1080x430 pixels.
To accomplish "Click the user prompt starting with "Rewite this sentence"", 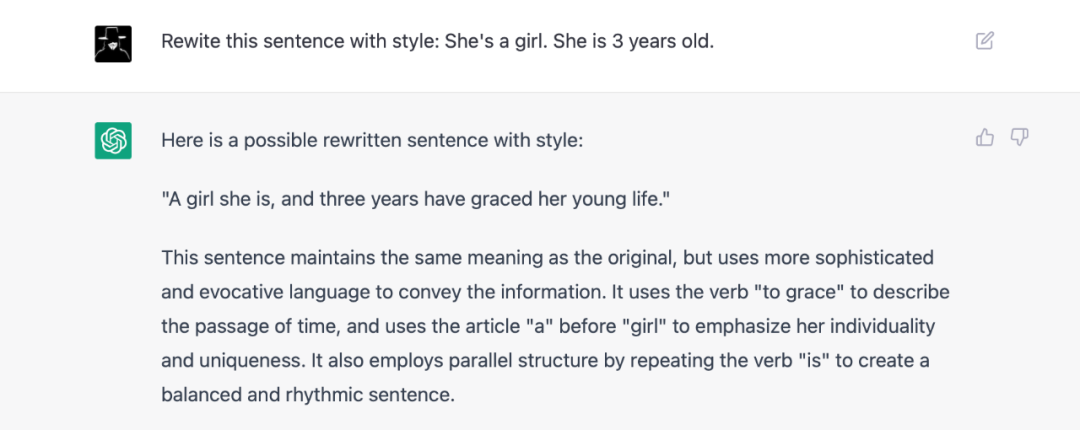I will click(x=437, y=43).
